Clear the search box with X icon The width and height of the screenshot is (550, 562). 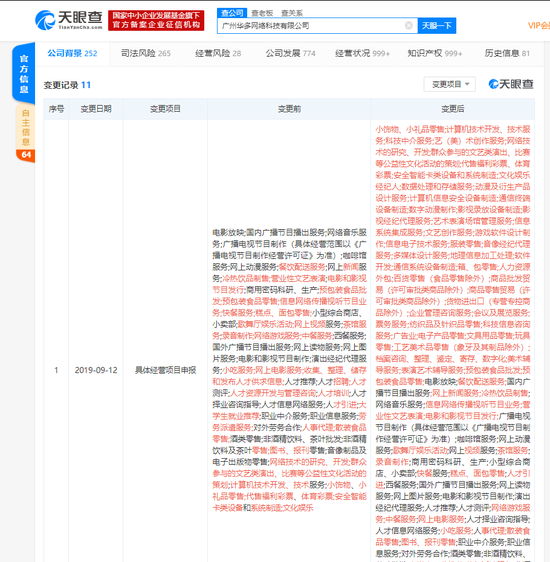coord(408,25)
